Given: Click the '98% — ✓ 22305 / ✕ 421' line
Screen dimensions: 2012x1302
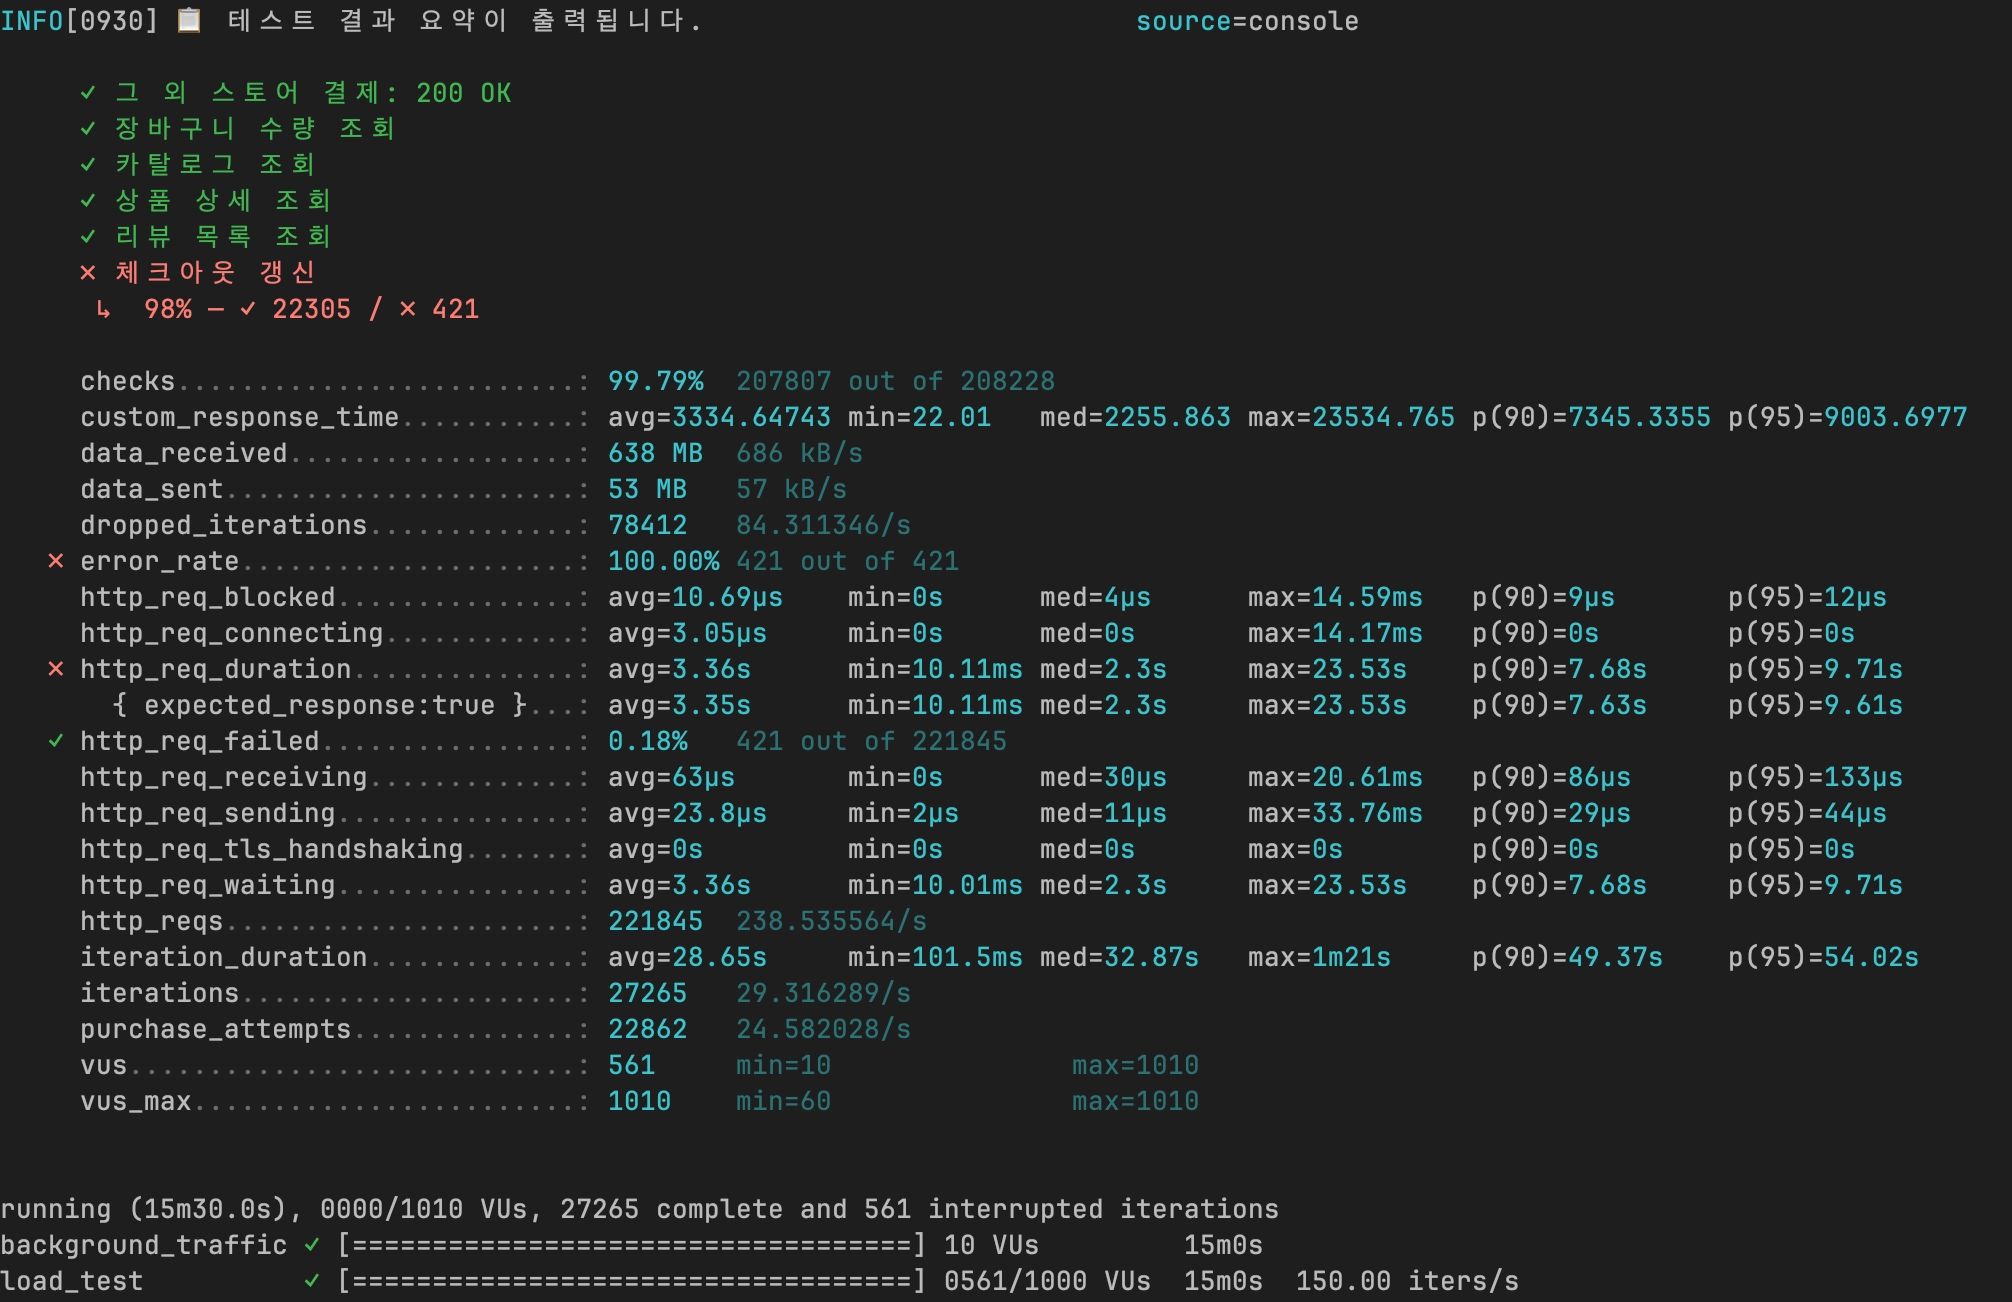Looking at the screenshot, I should coord(311,309).
